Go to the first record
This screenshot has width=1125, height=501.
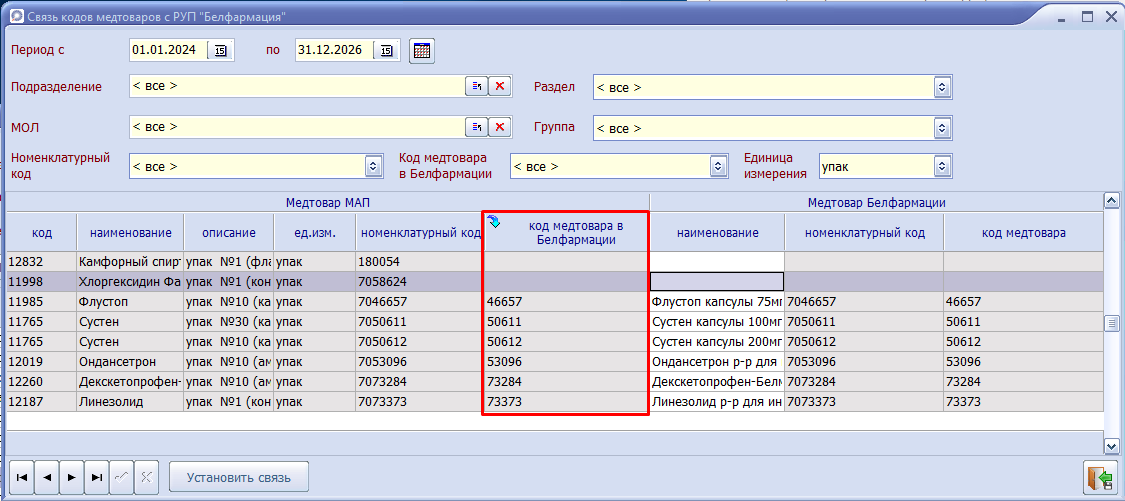[21, 477]
